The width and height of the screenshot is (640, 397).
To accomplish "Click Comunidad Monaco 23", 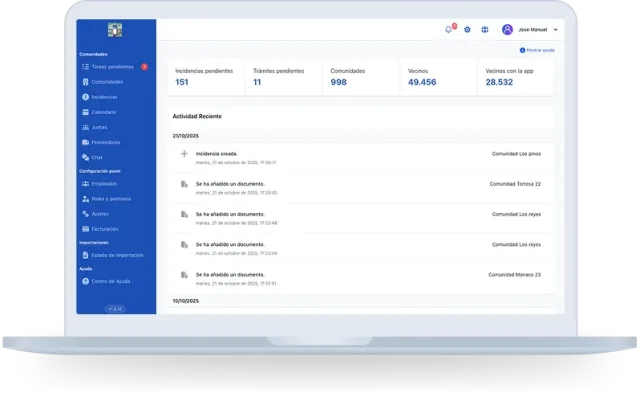I will pos(515,275).
